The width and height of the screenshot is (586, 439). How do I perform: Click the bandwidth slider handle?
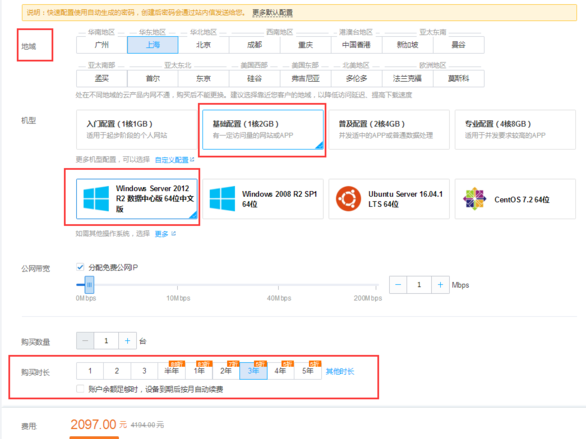[89, 285]
